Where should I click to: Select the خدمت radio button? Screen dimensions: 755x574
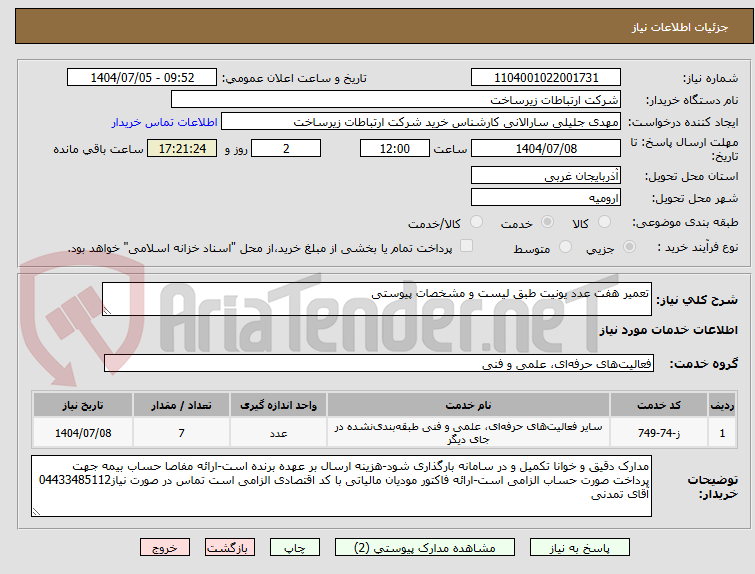coord(547,222)
